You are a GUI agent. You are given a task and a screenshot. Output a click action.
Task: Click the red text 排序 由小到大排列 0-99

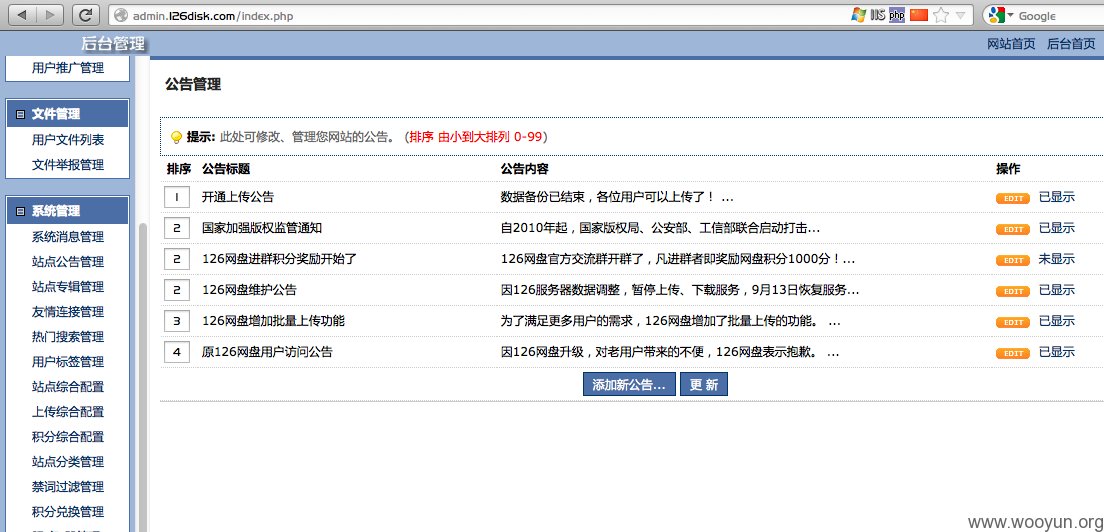coord(476,137)
